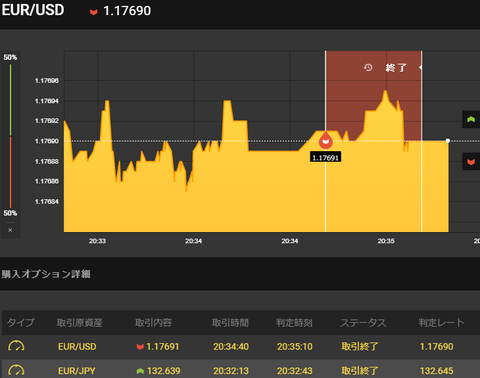Click the red Low (down) arrow button
The height and width of the screenshot is (378, 480).
click(471, 162)
